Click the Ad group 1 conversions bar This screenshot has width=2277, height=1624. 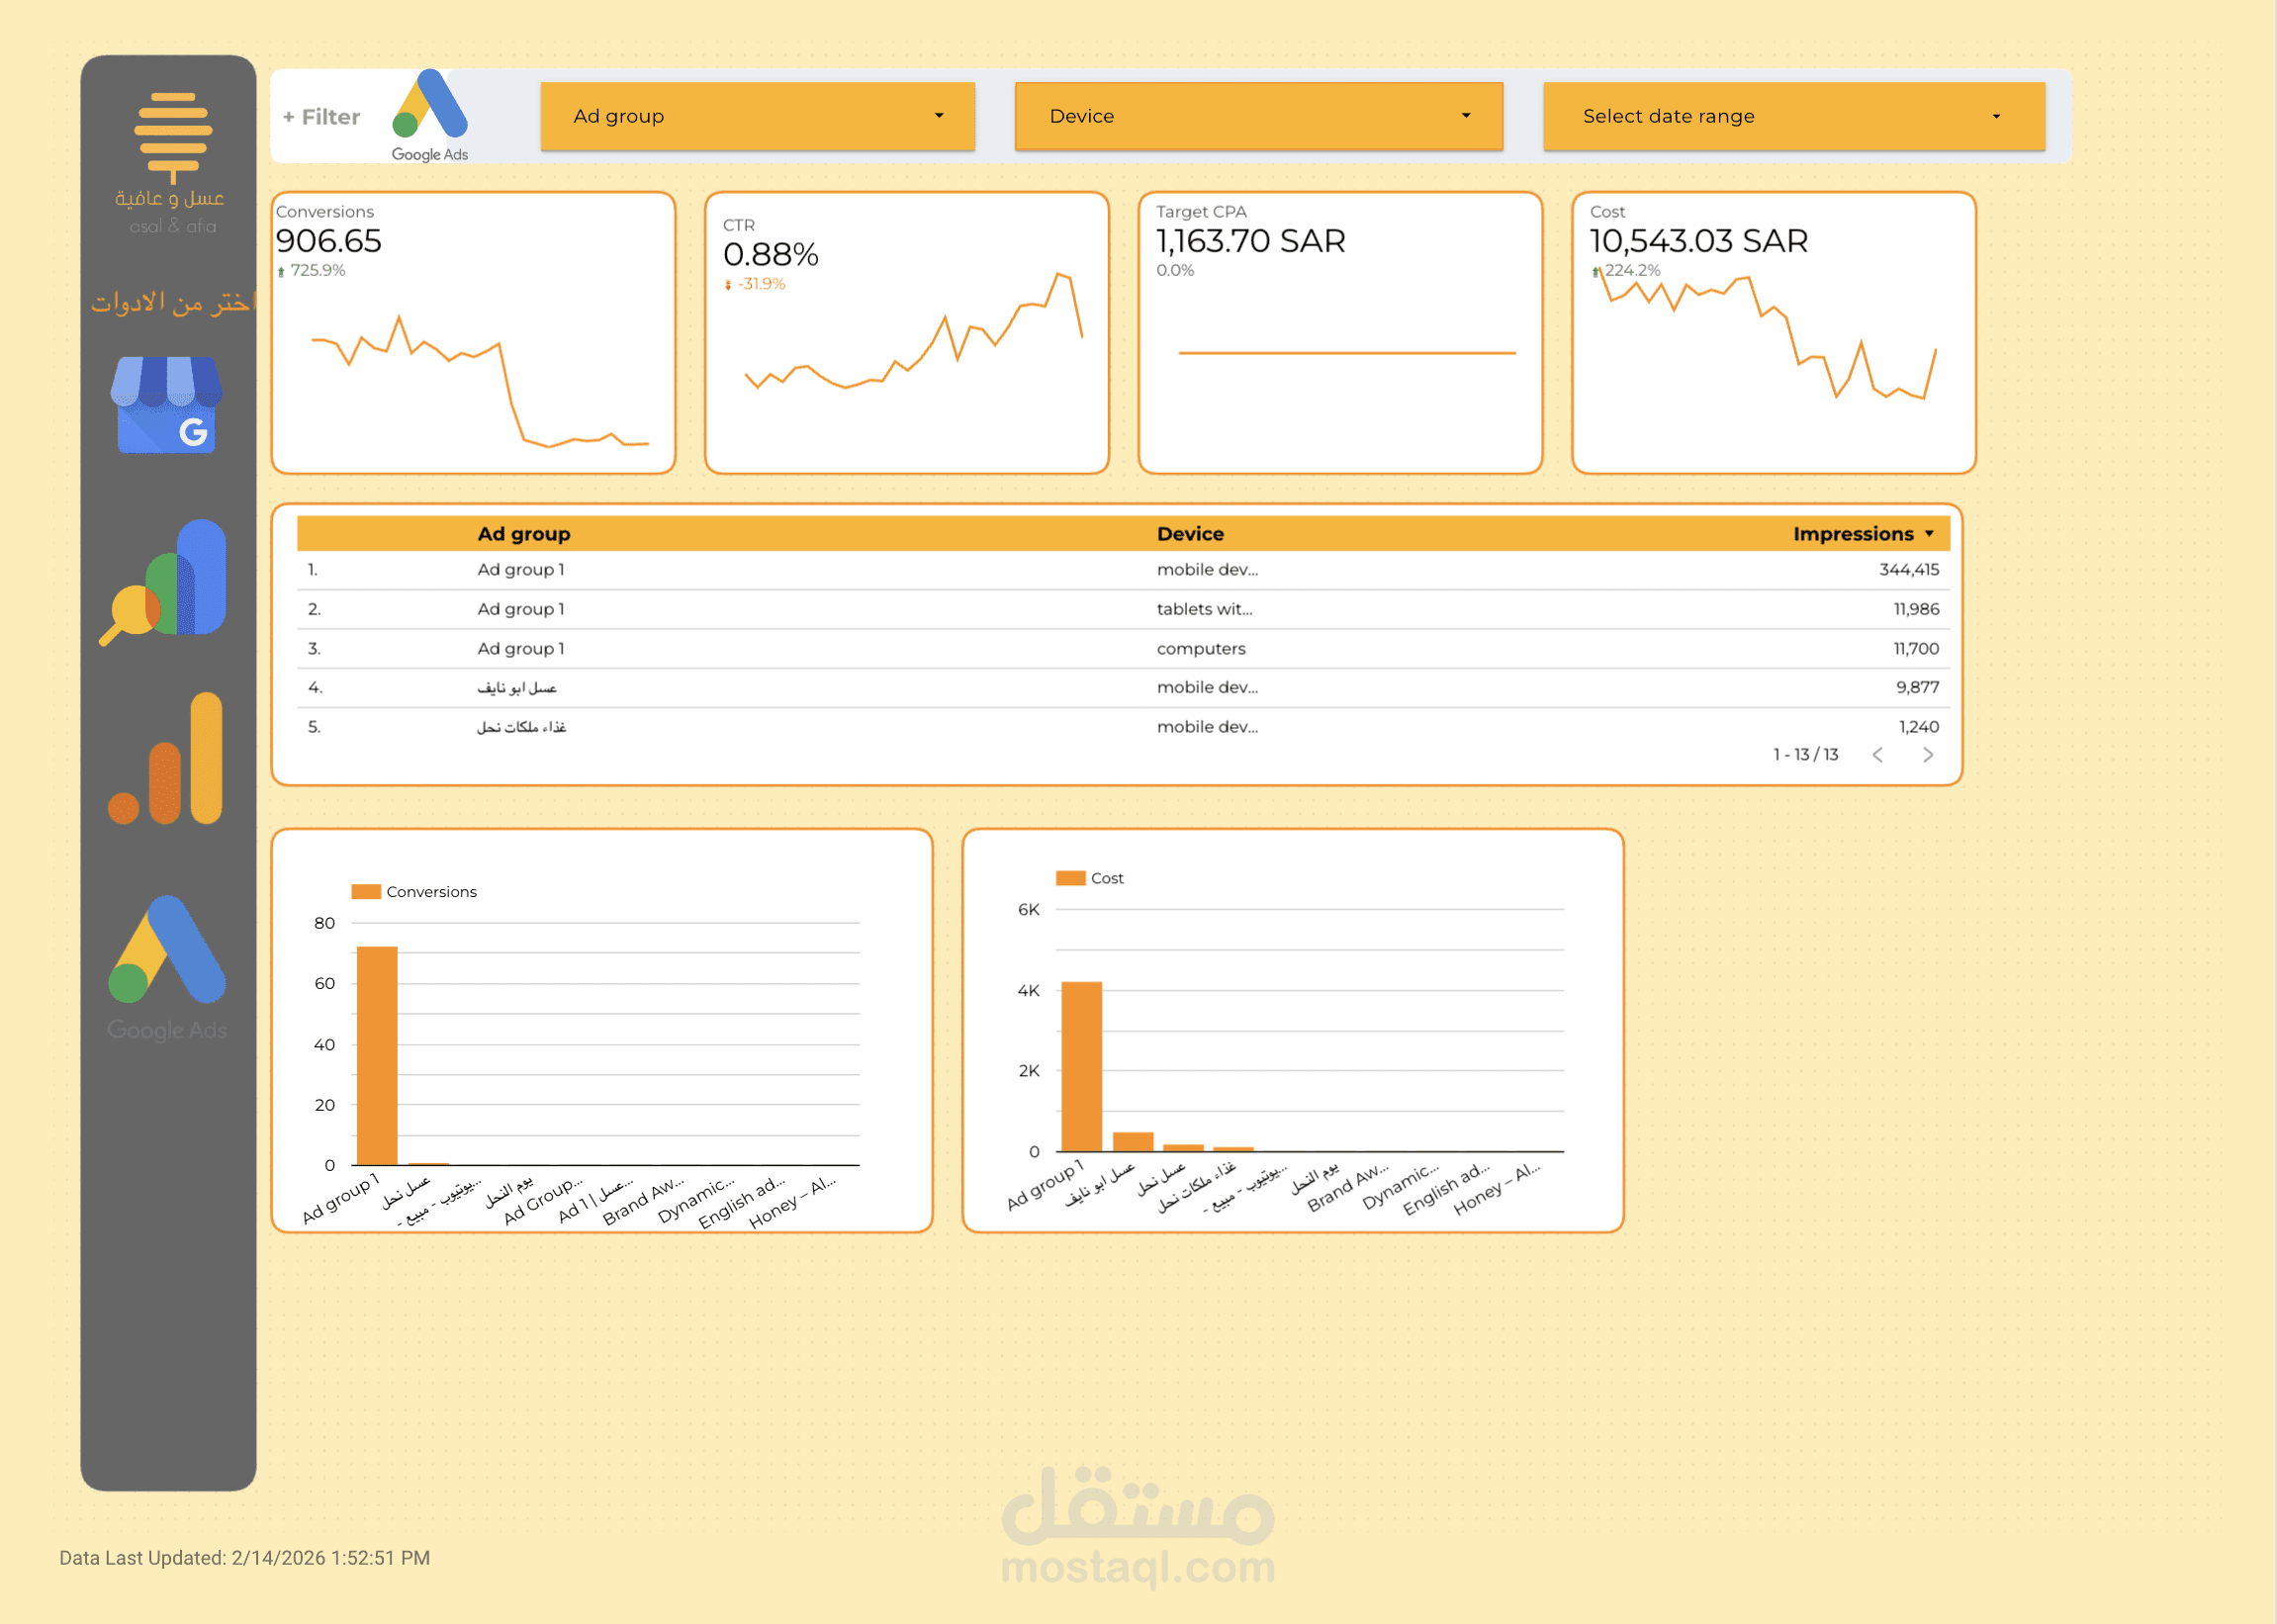point(377,1055)
